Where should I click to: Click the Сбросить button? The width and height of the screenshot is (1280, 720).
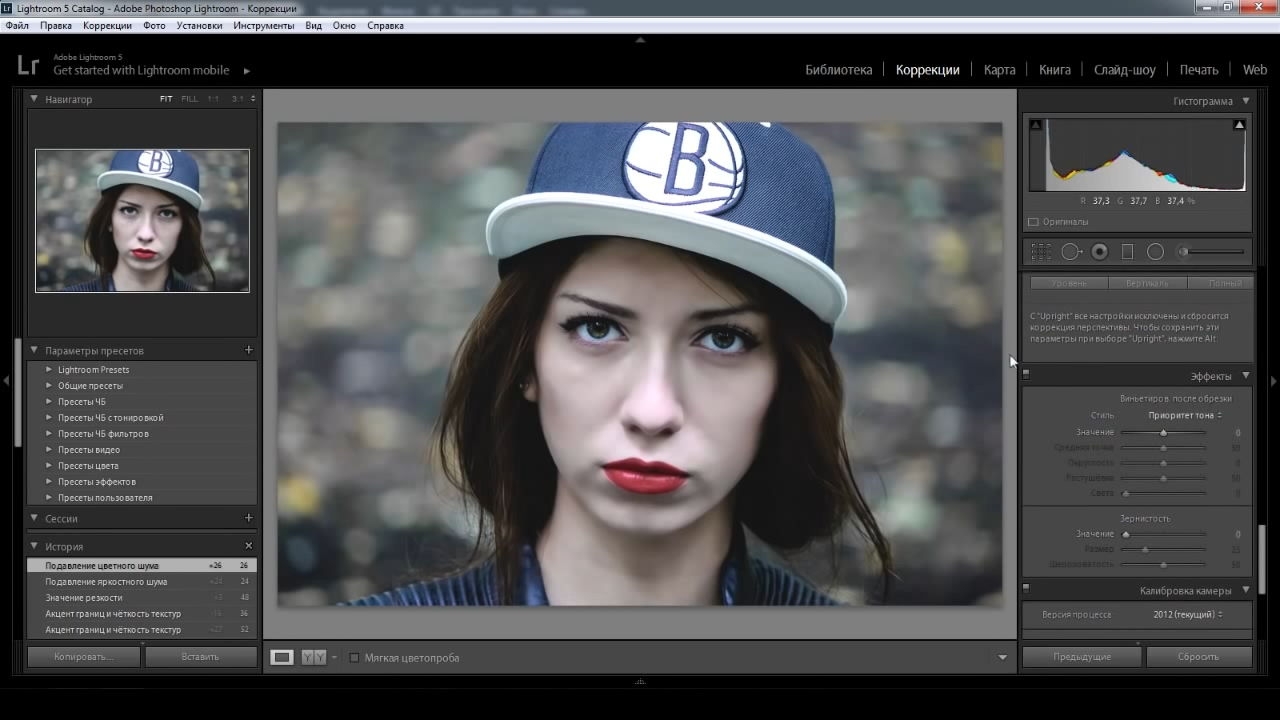pos(1199,657)
